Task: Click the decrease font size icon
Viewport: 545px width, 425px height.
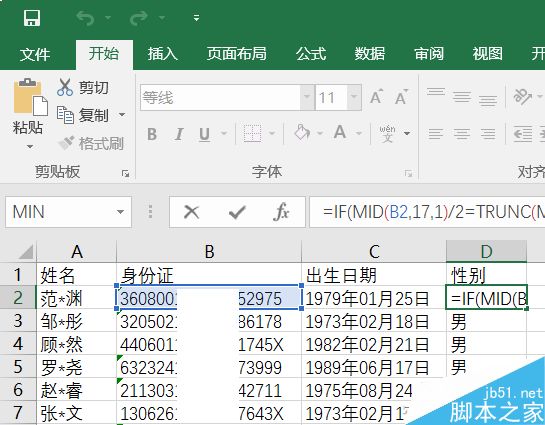Action: (402, 97)
